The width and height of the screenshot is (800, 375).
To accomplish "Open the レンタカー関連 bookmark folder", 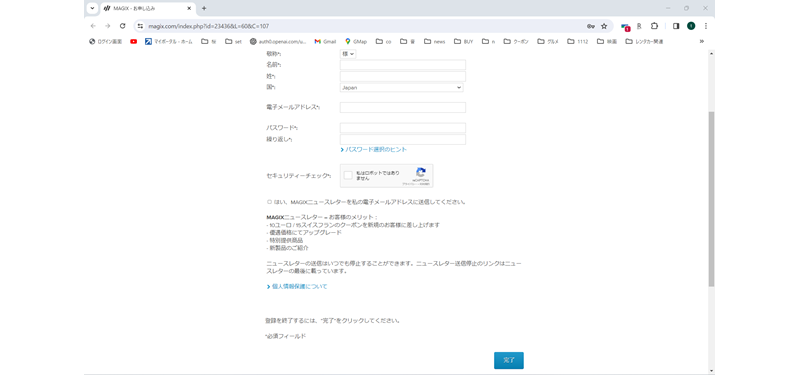I will coord(644,42).
